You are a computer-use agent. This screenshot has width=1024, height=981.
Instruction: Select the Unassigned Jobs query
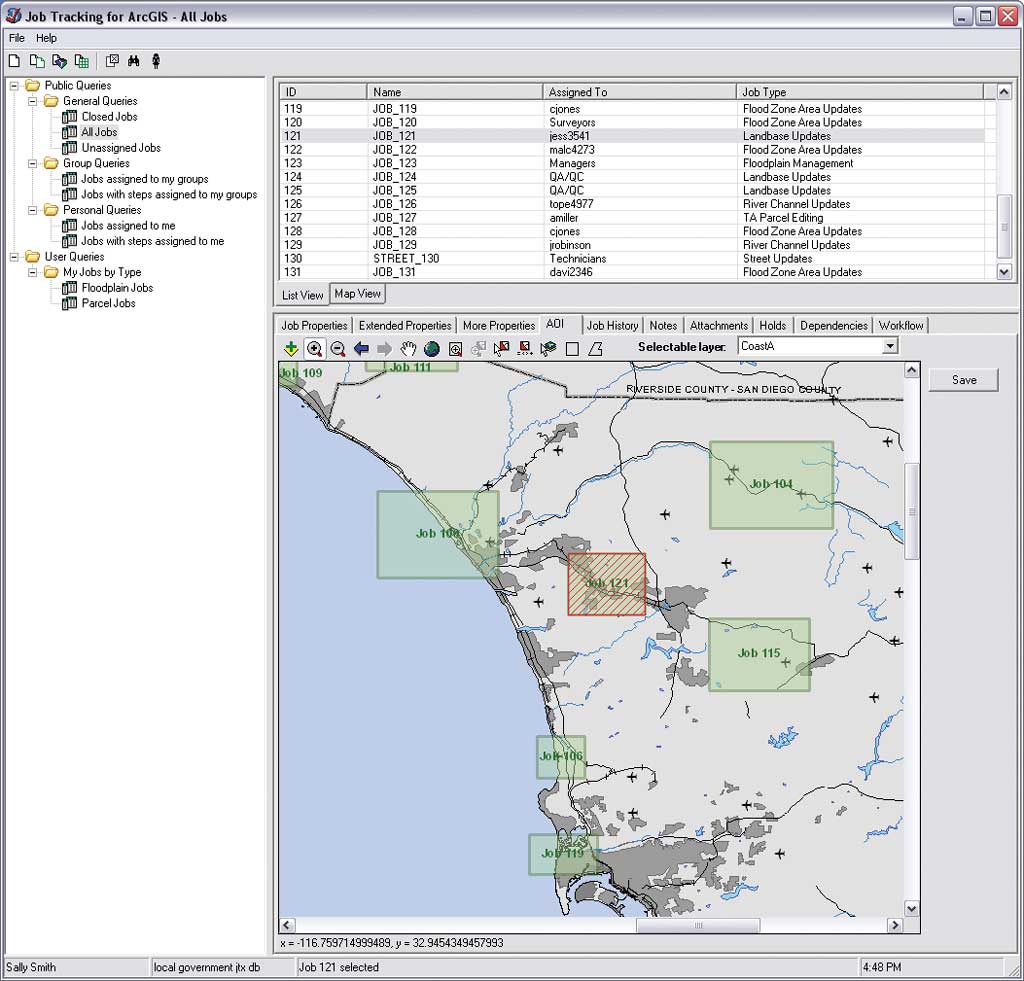pos(120,148)
